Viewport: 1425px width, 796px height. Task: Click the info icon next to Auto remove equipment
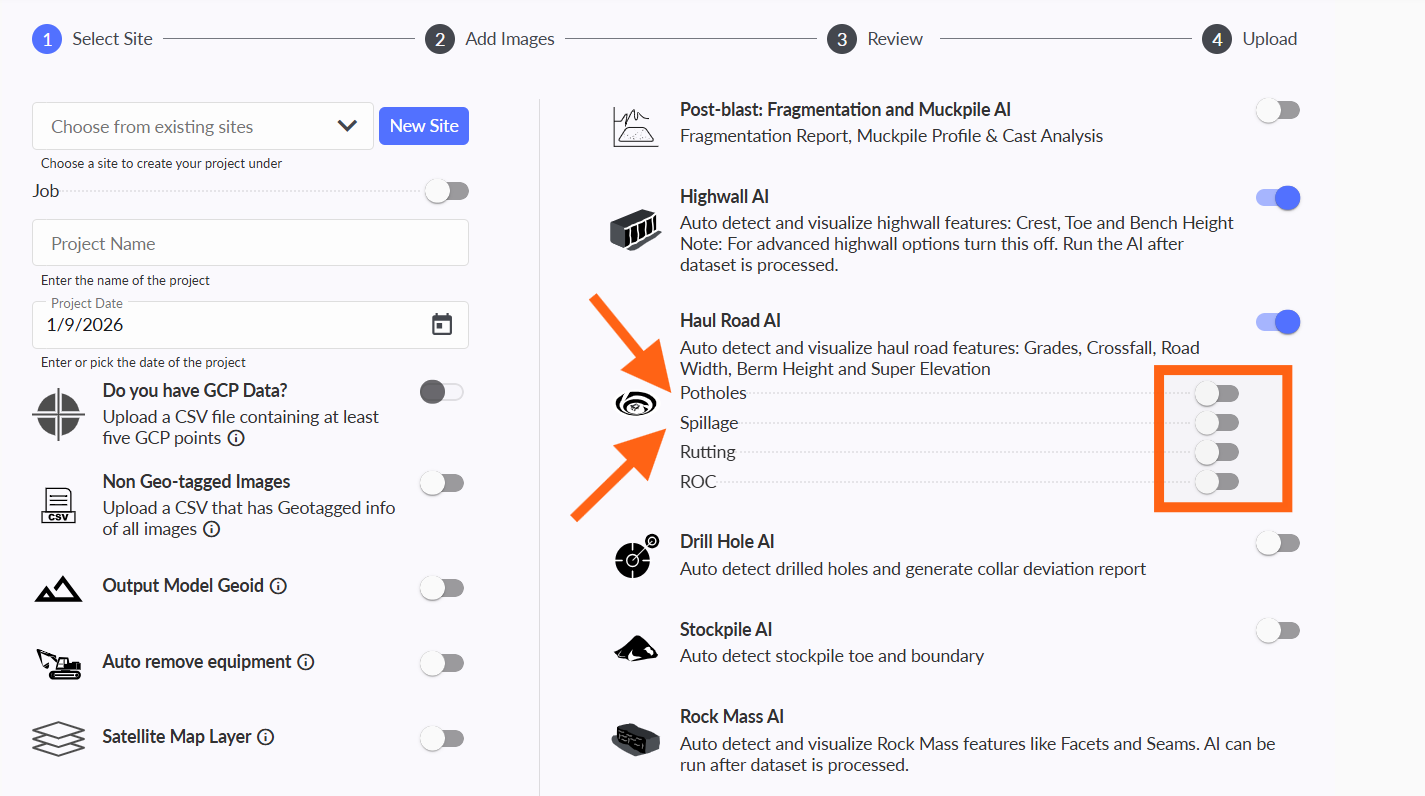point(306,662)
